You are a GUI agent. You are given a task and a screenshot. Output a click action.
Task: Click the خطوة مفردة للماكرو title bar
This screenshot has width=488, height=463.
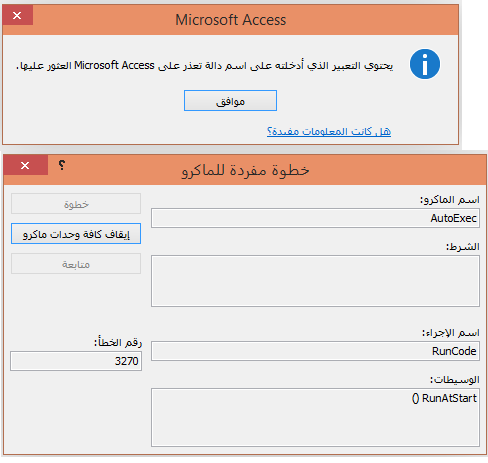[x=245, y=170]
